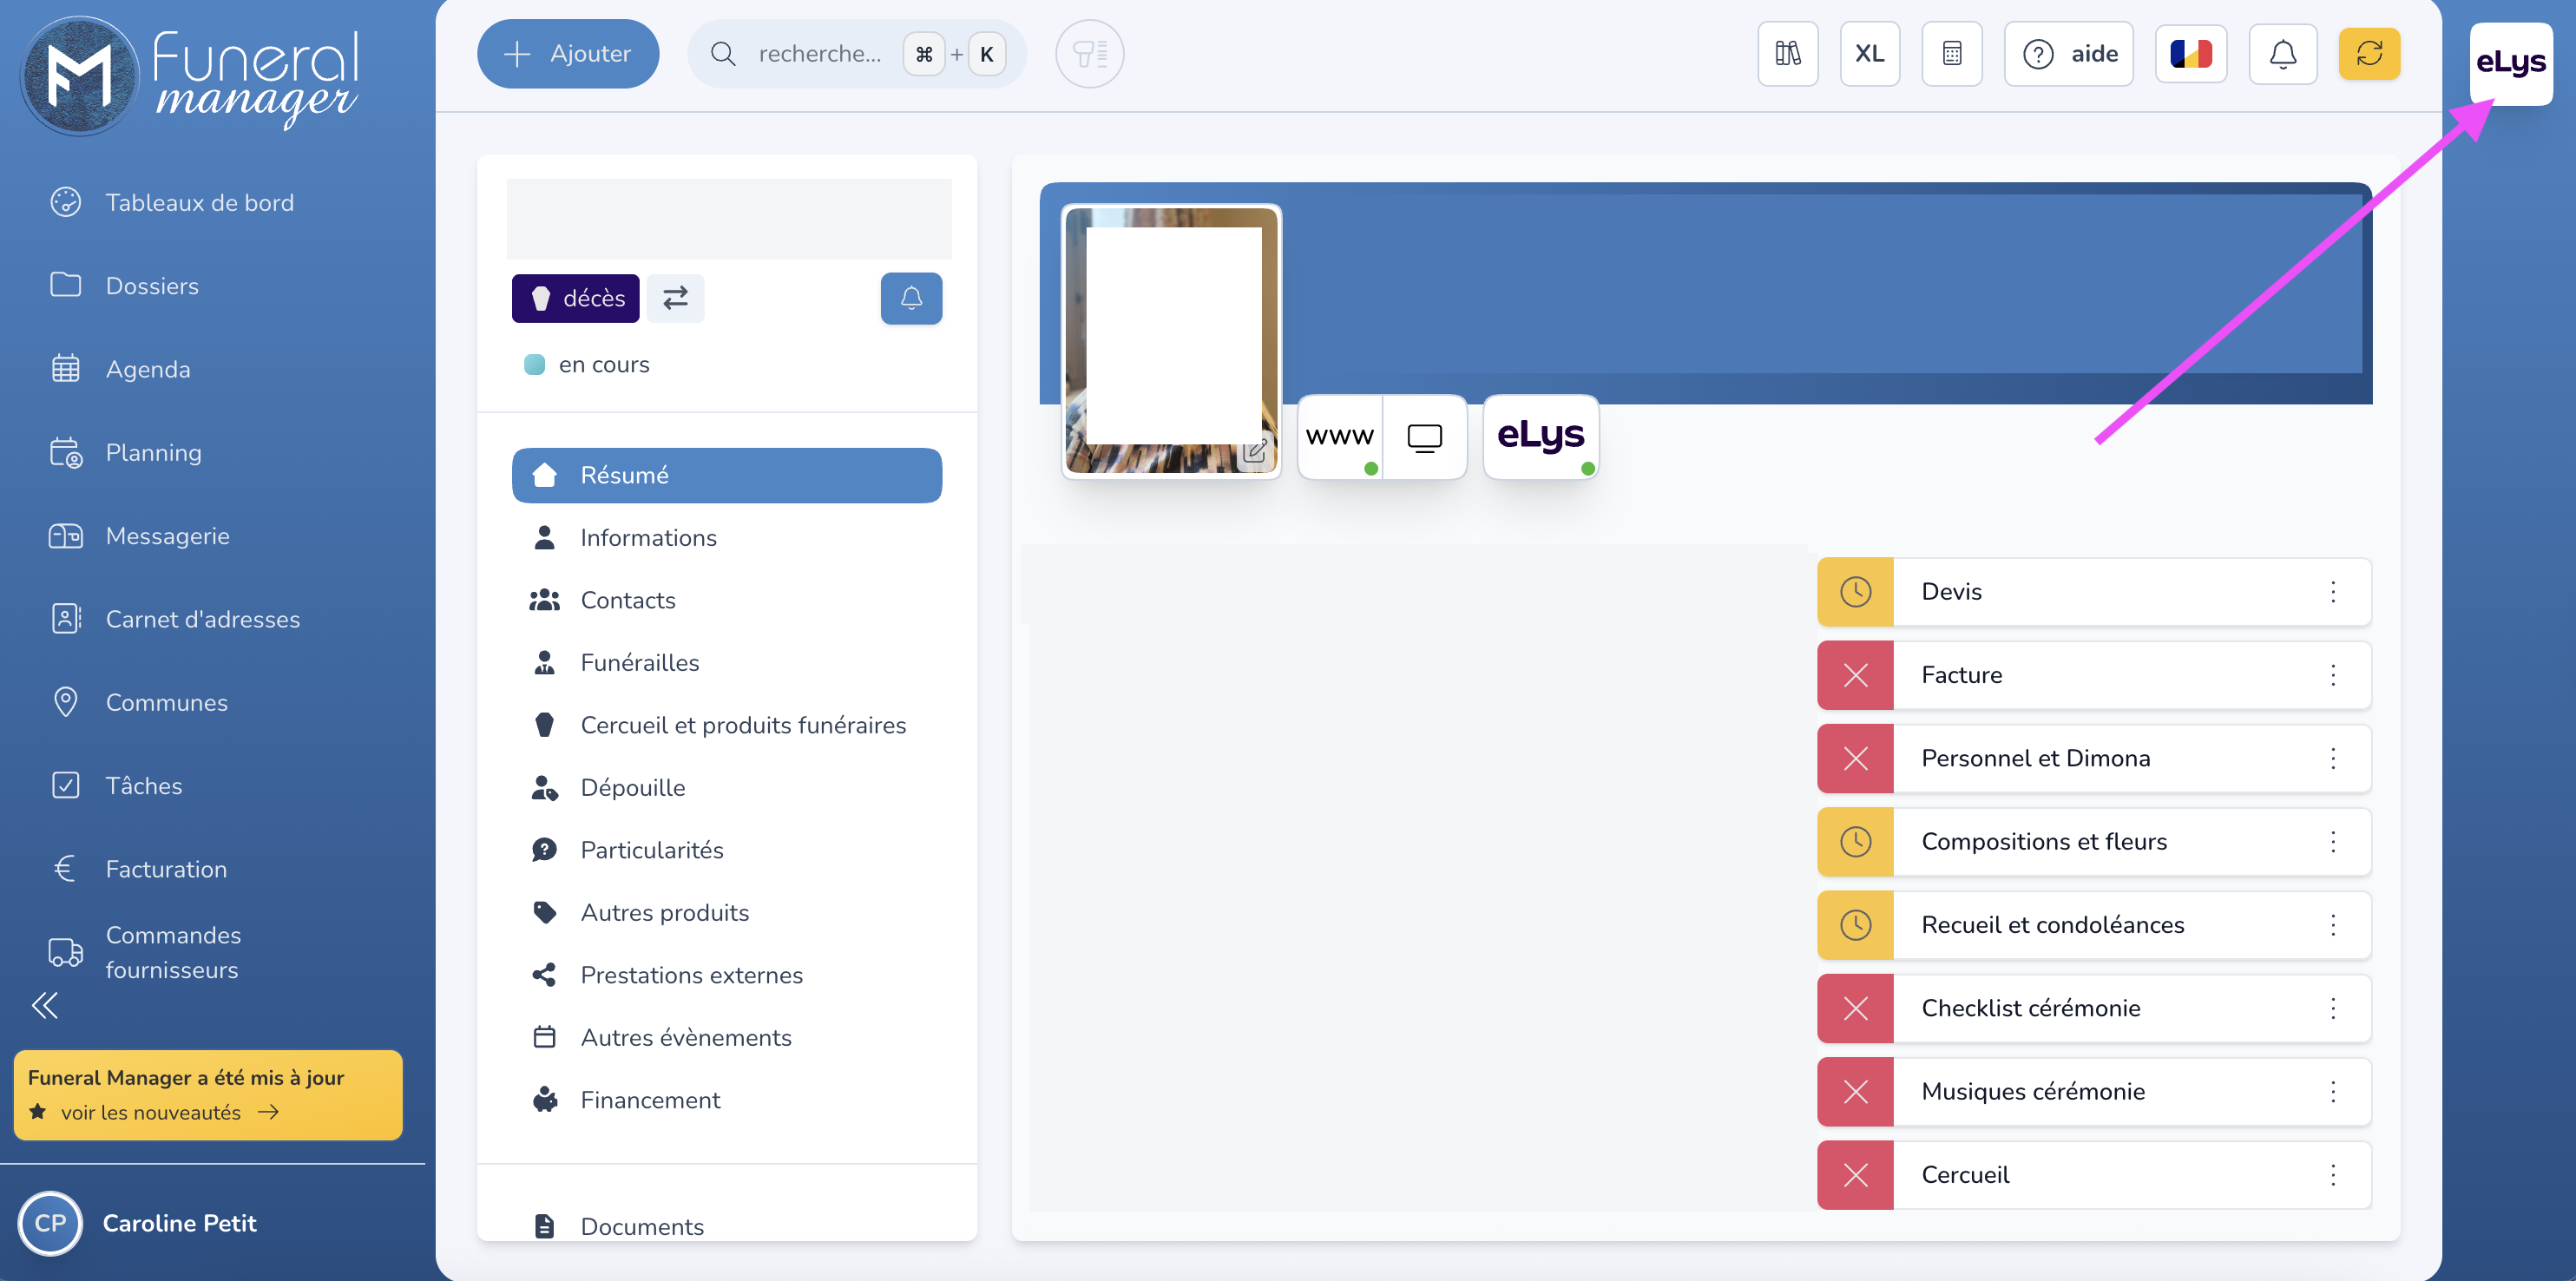This screenshot has width=2576, height=1281.
Task: Click the yellow sync refresh icon
Action: coord(2368,54)
